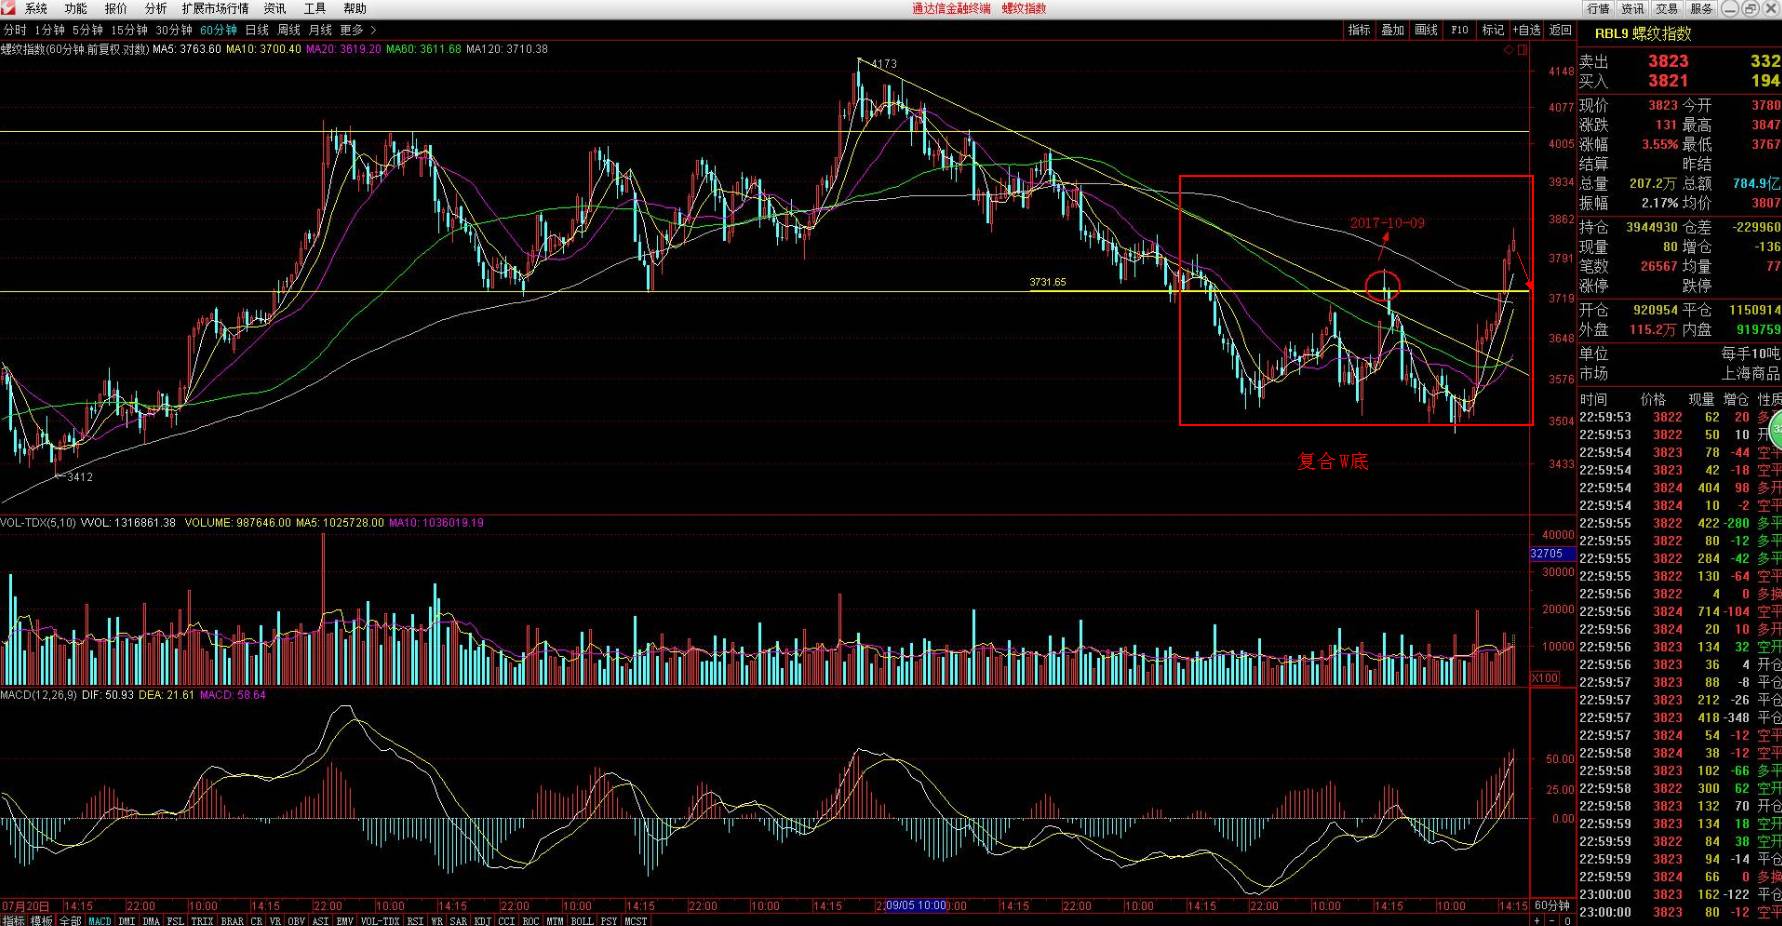Click the 通达信金融终端 title text
The image size is (1782, 926).
click(x=951, y=8)
